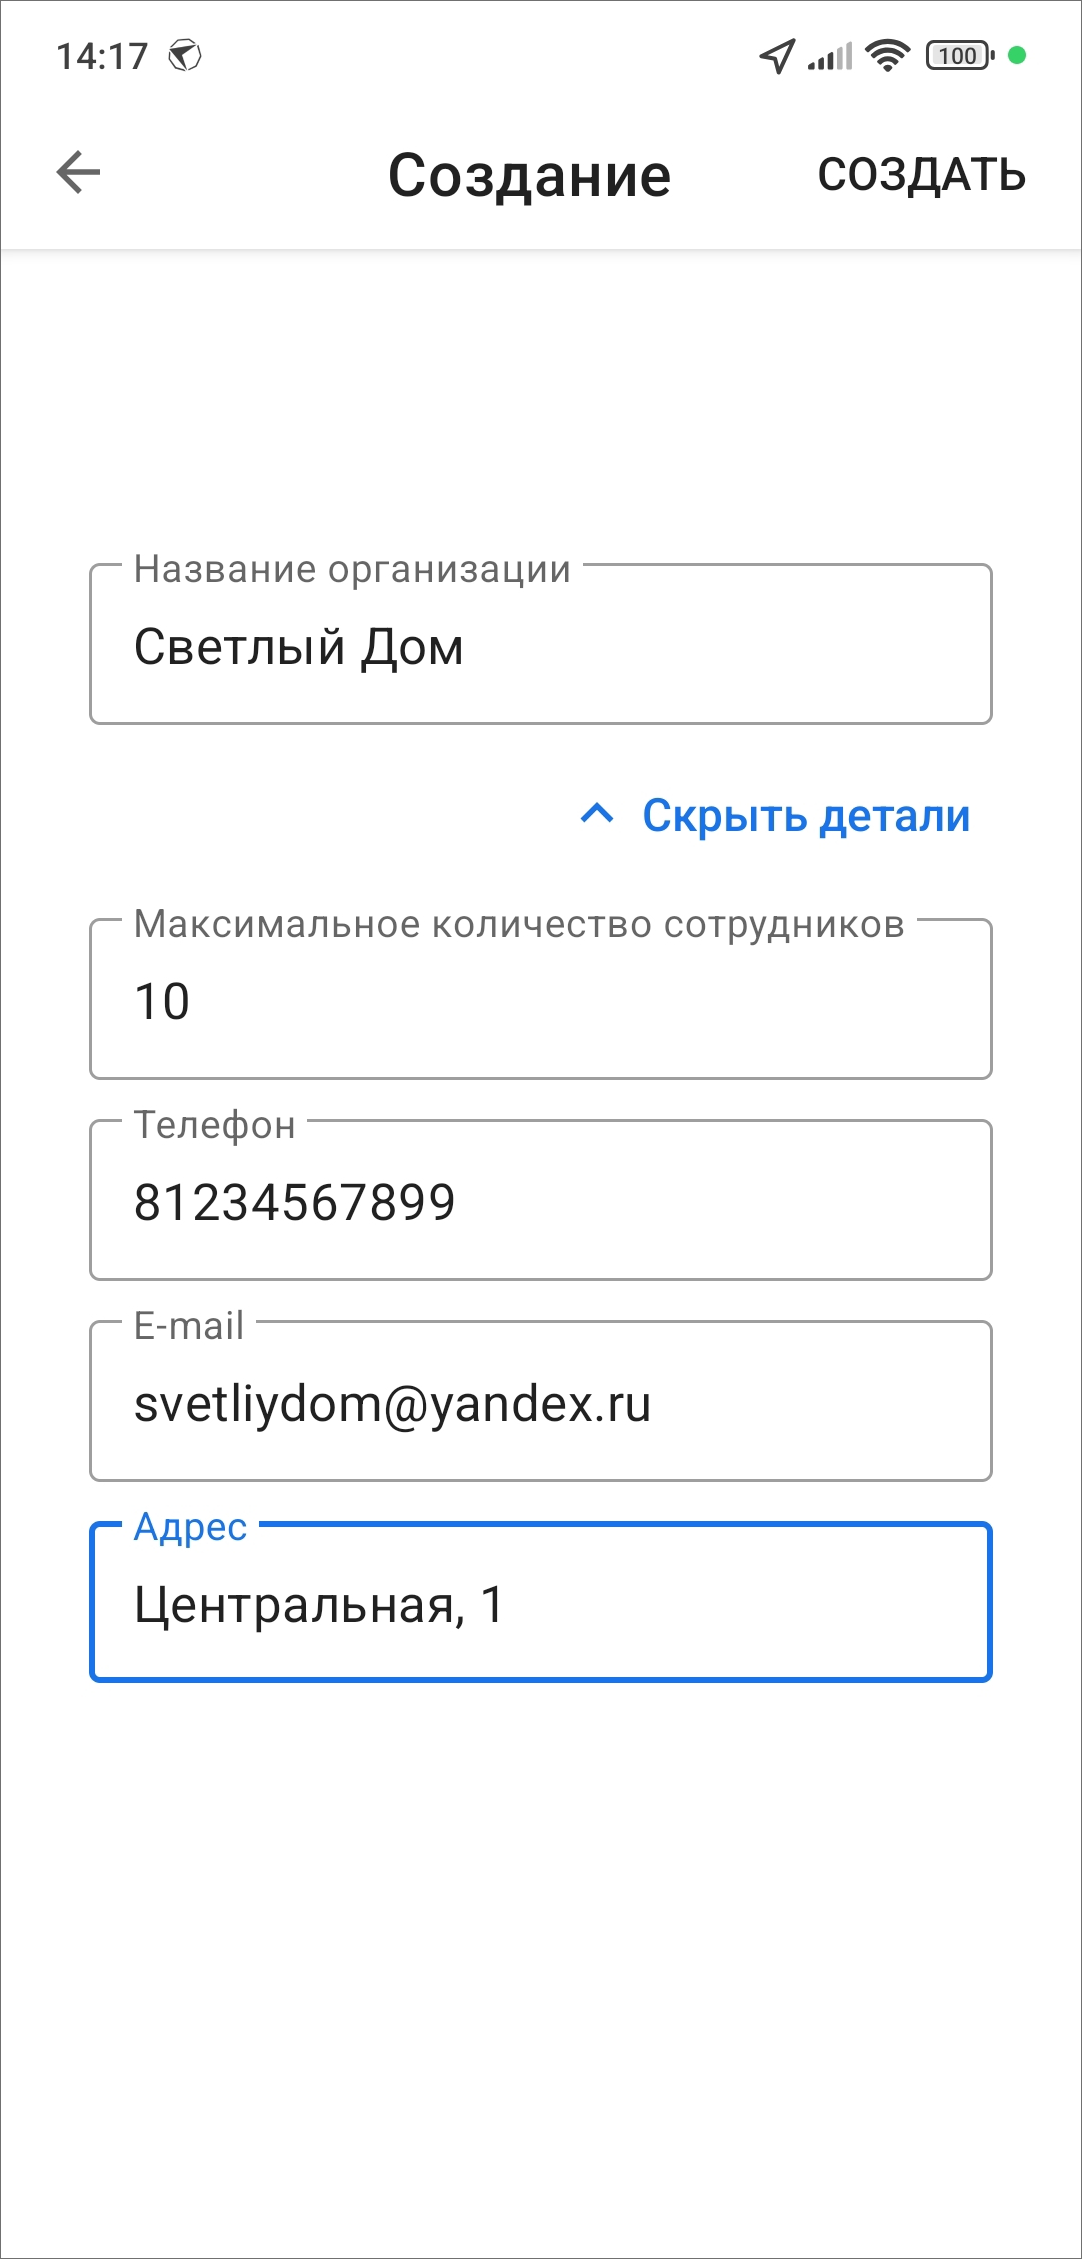Screen dimensions: 1082x2259
Task: Tap the green dot privacy indicator
Action: tap(1017, 56)
